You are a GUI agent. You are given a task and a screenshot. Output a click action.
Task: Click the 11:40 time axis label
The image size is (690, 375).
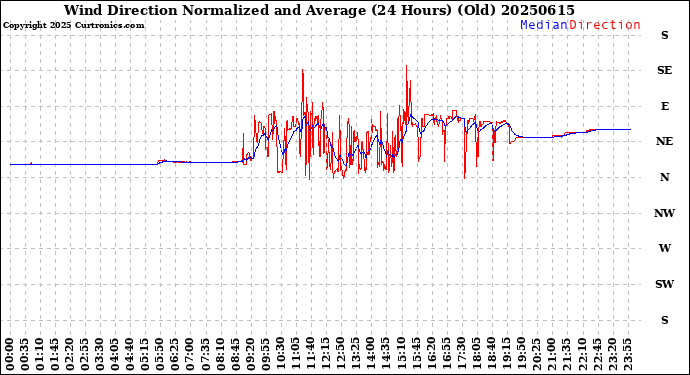click(x=311, y=354)
